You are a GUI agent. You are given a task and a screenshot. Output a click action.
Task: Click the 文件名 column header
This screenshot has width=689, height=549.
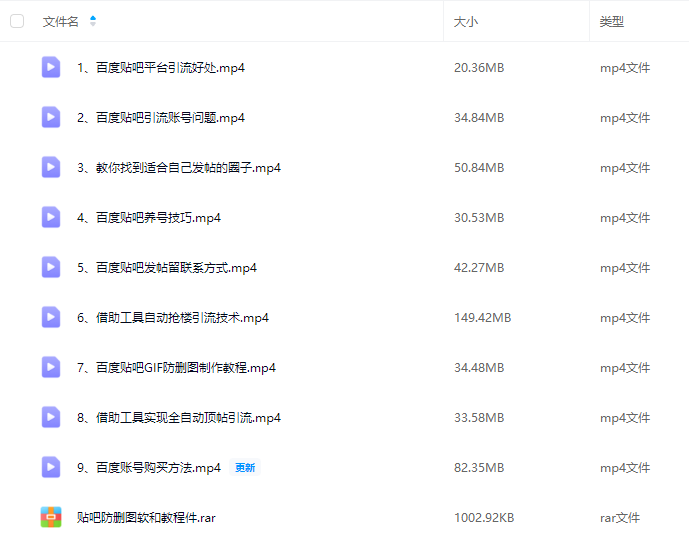(x=61, y=22)
